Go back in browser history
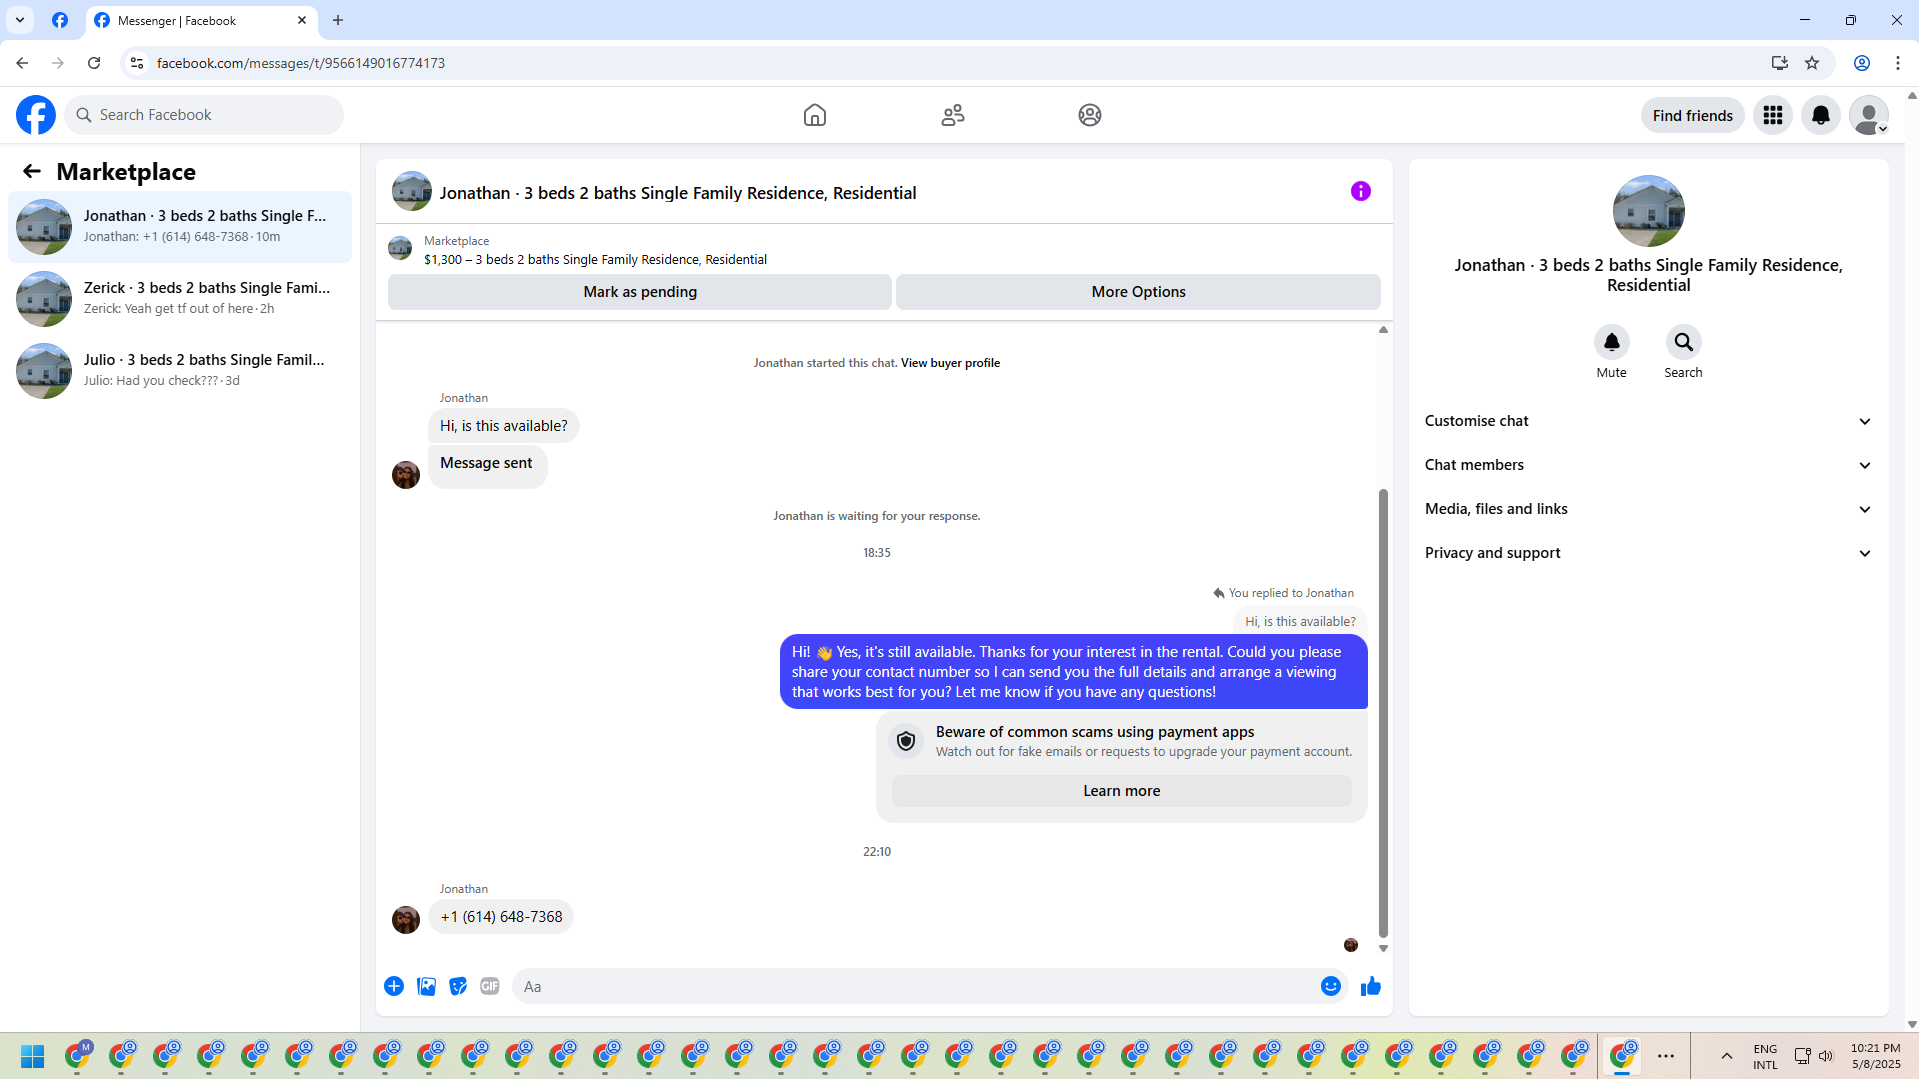The height and width of the screenshot is (1079, 1919). [22, 63]
